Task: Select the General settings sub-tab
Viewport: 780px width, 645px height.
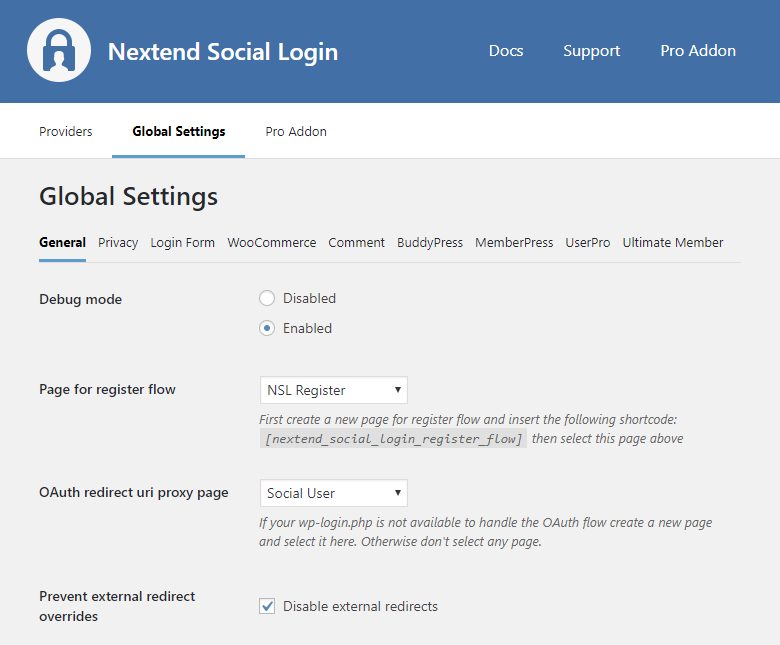Action: 62,243
